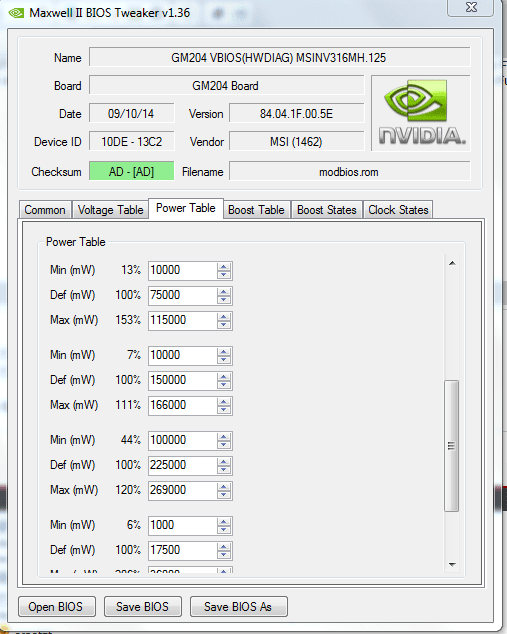Decrease the 75000 Def value with down arrow
Image resolution: width=507 pixels, height=634 pixels.
click(x=224, y=300)
